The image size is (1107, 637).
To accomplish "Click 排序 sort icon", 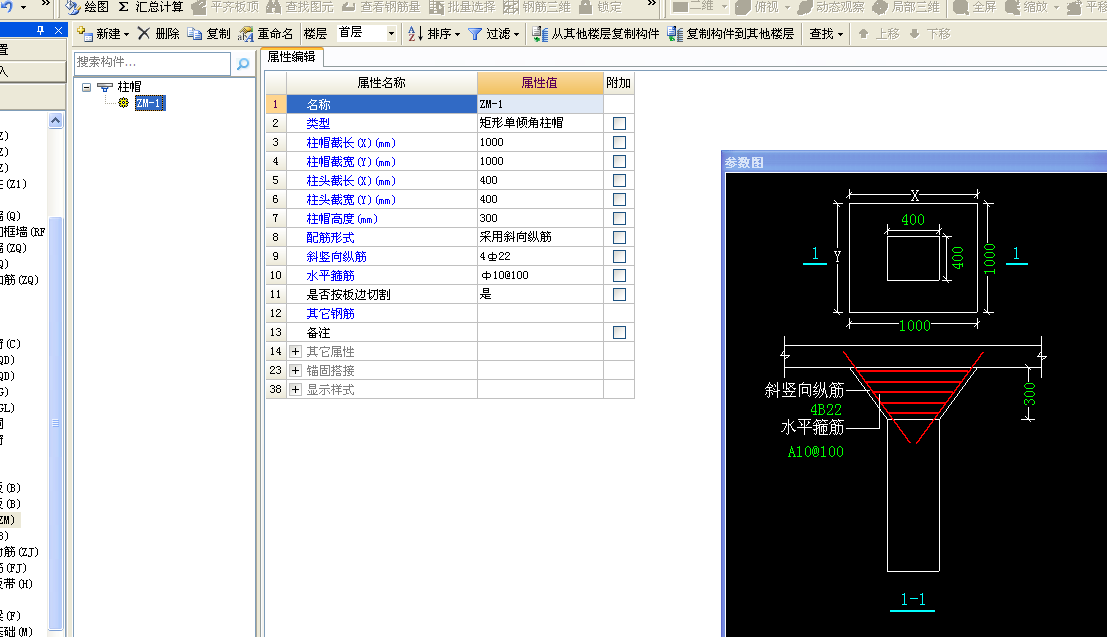I will (416, 33).
